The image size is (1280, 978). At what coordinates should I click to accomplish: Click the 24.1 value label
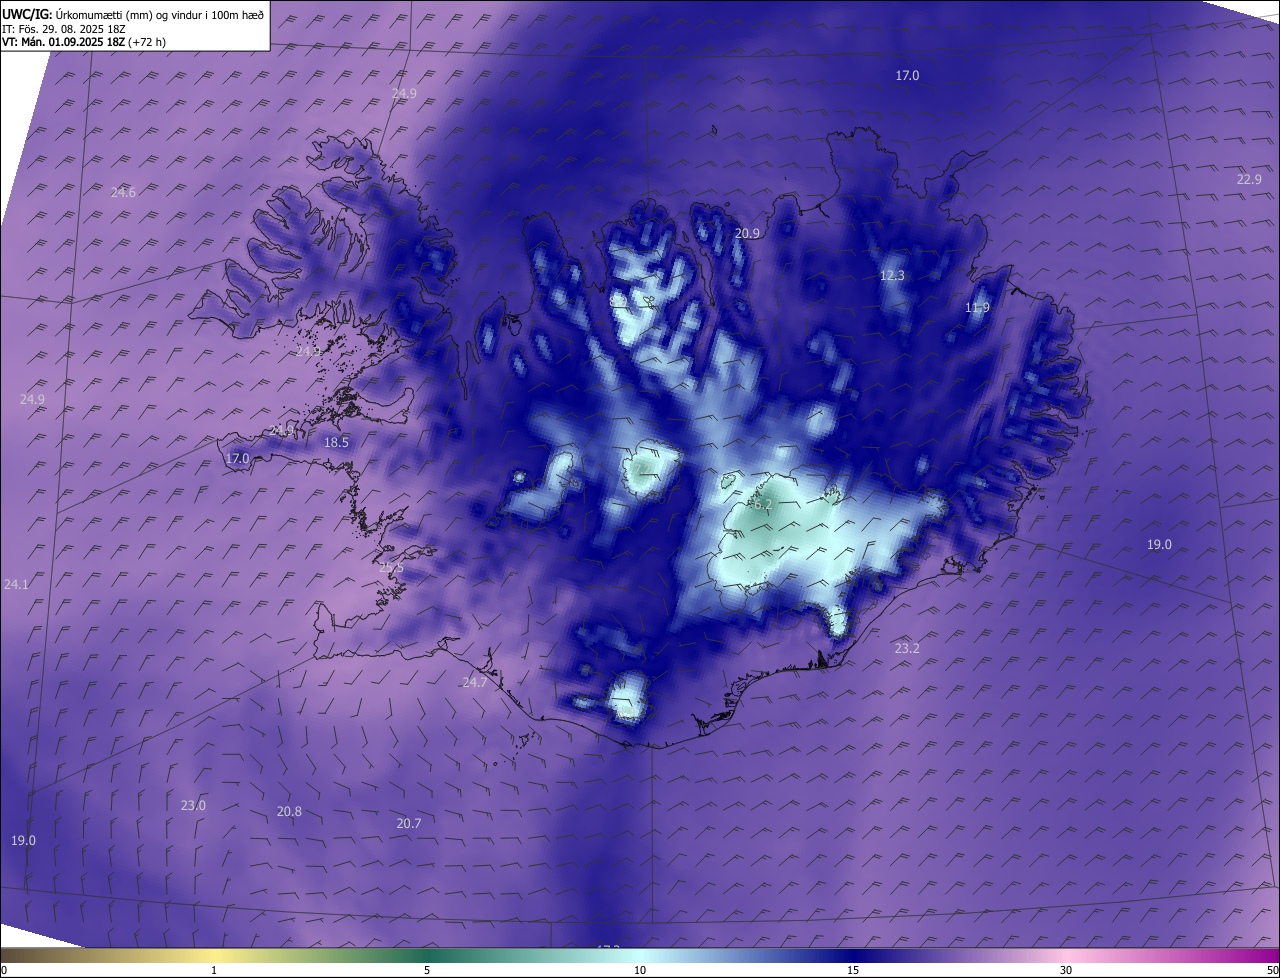point(16,584)
